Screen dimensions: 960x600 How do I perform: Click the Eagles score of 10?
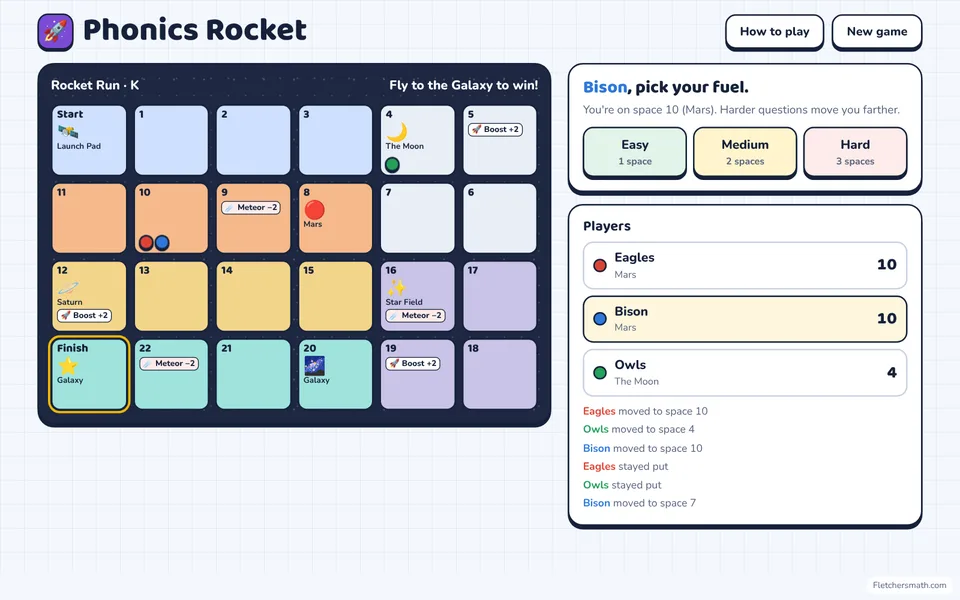click(x=887, y=264)
